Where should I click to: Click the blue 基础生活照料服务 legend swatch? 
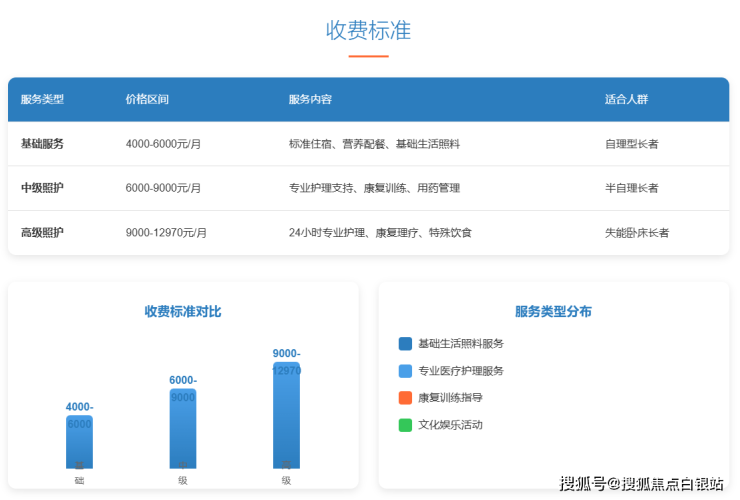(x=405, y=344)
